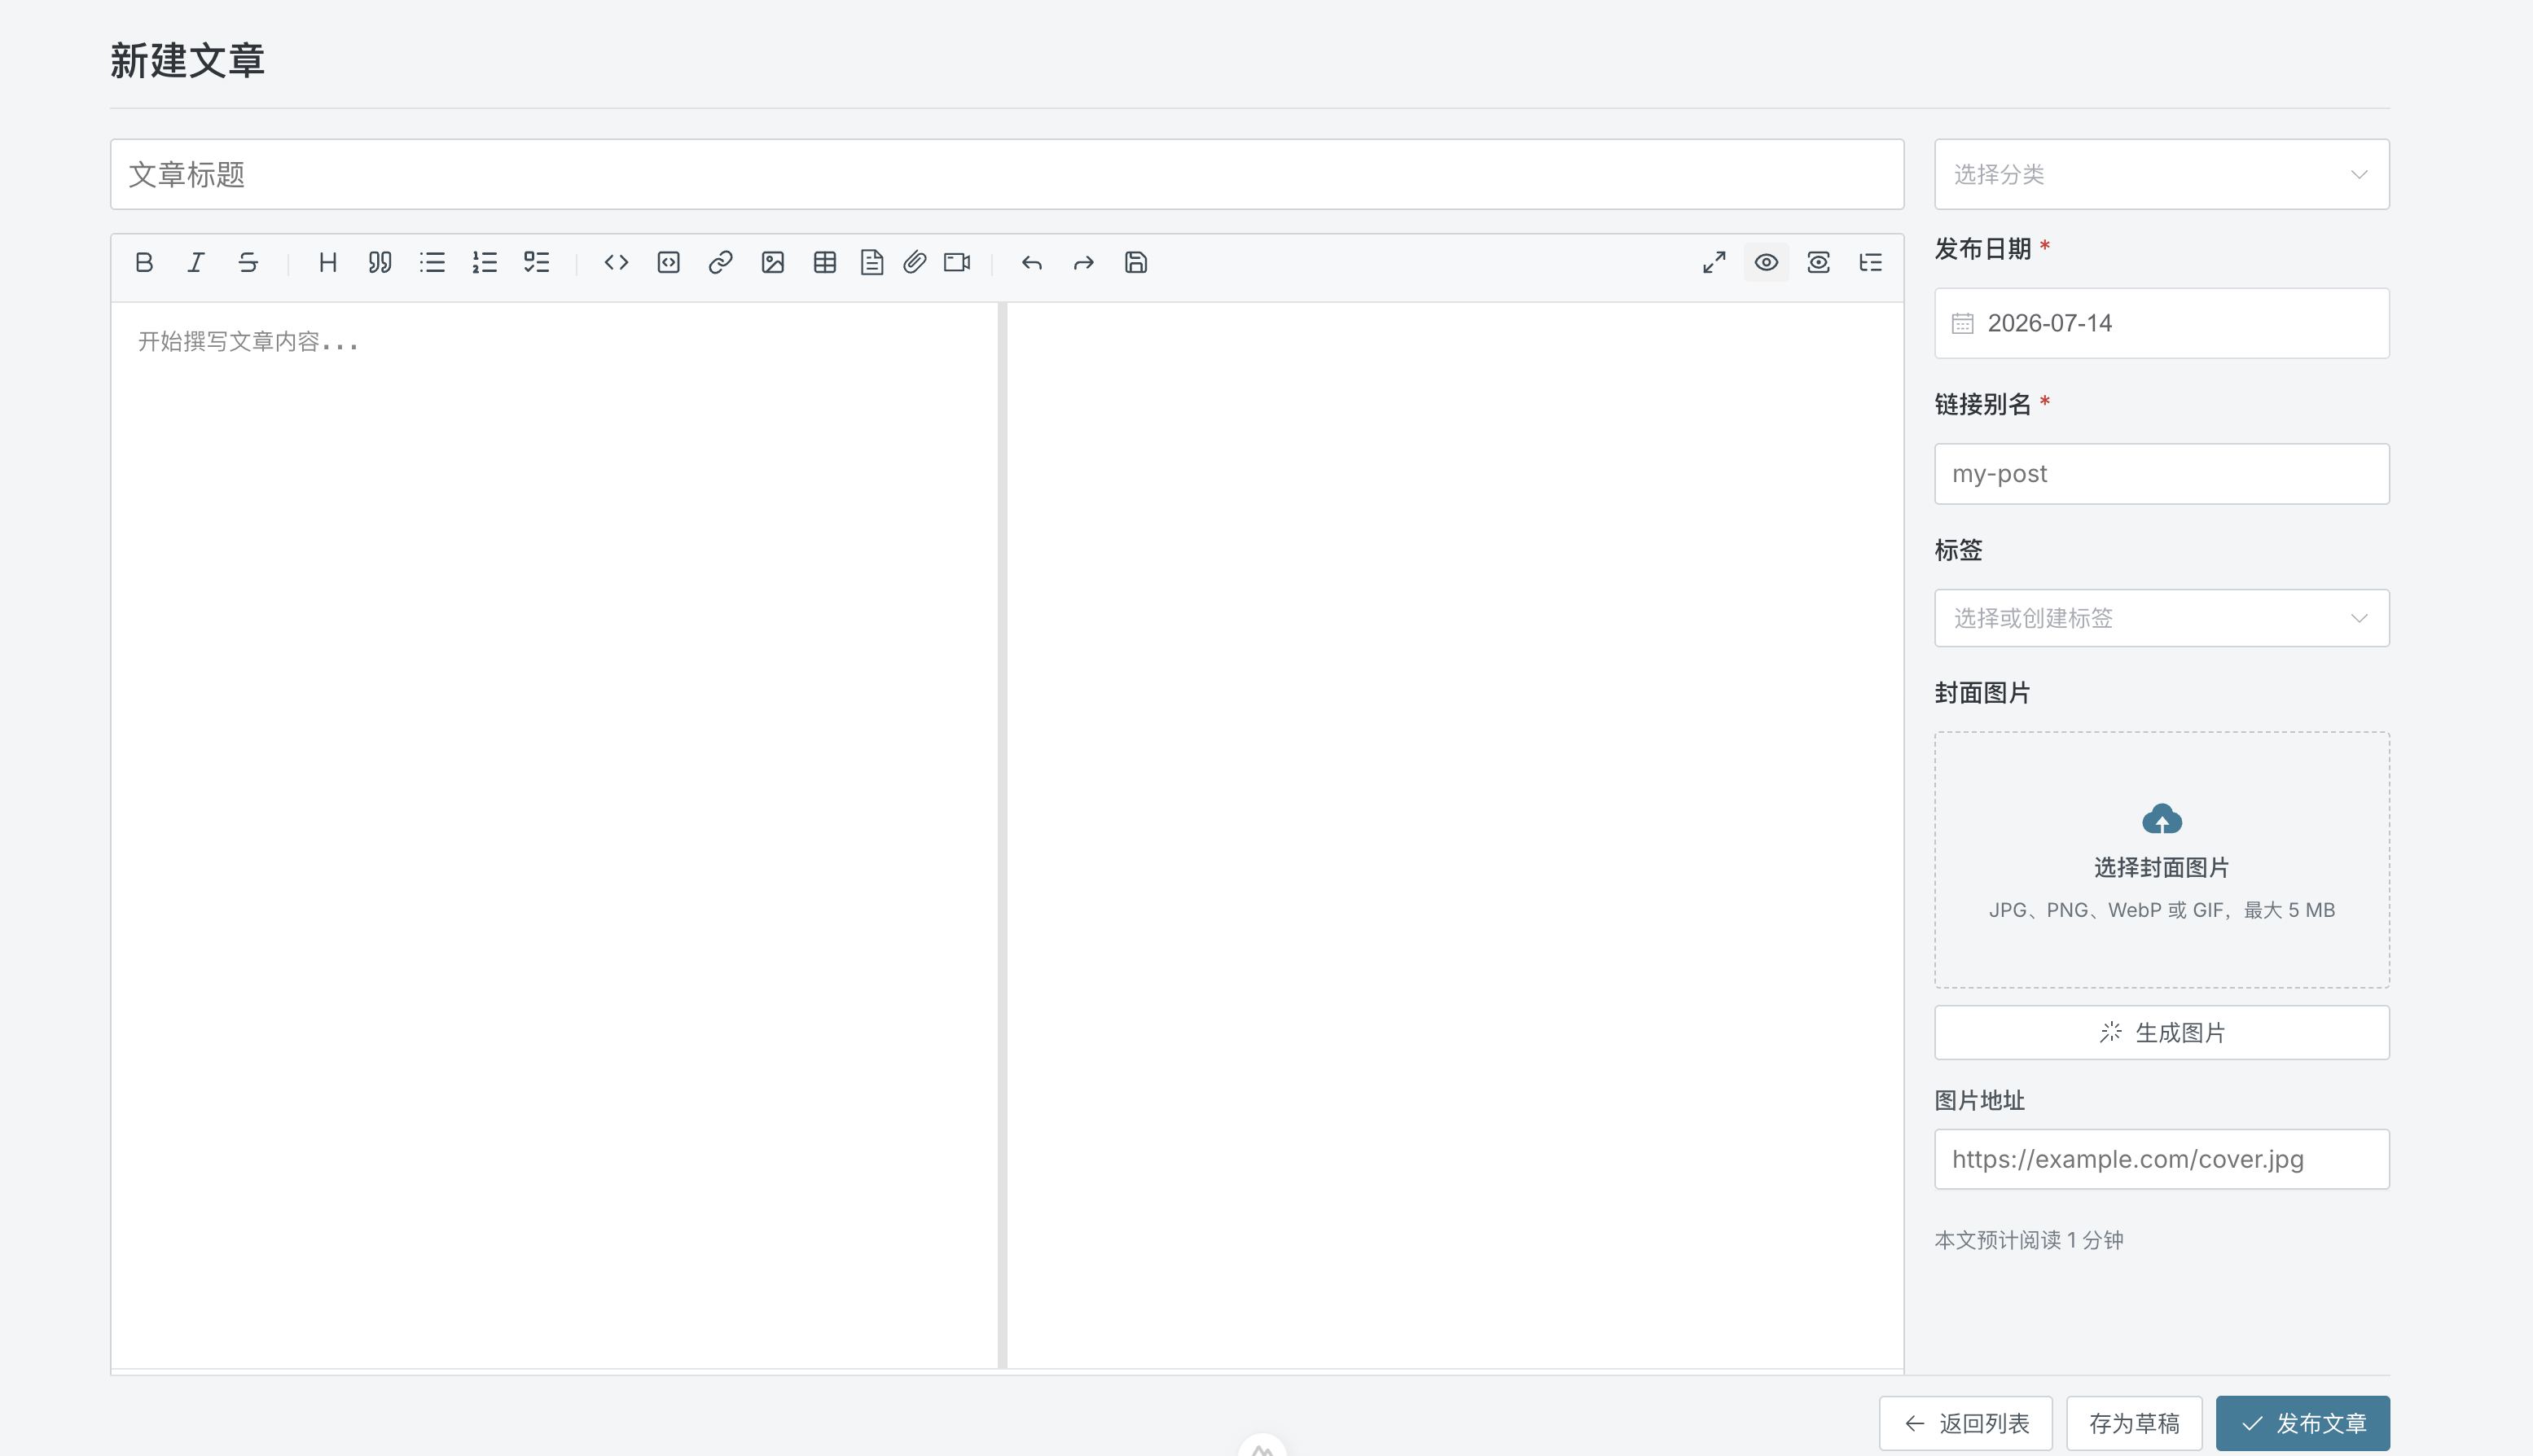Open the 选择分类 category dropdown

coord(2161,174)
